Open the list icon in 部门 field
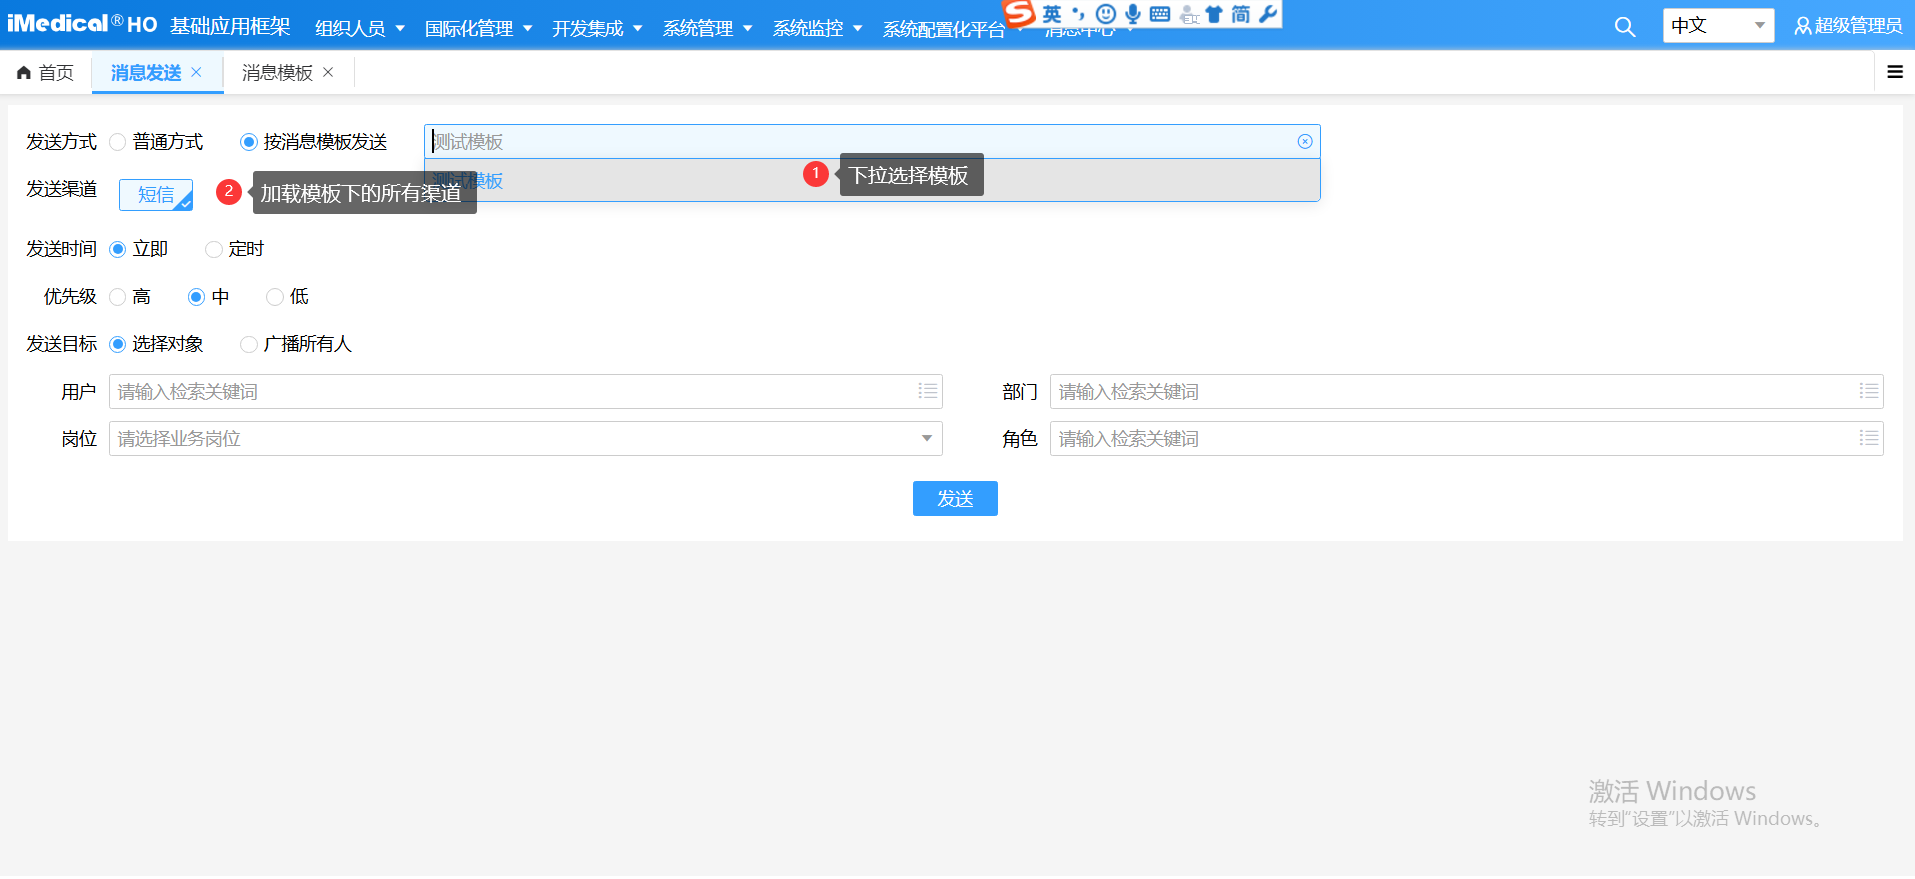This screenshot has width=1915, height=879. tap(1868, 391)
